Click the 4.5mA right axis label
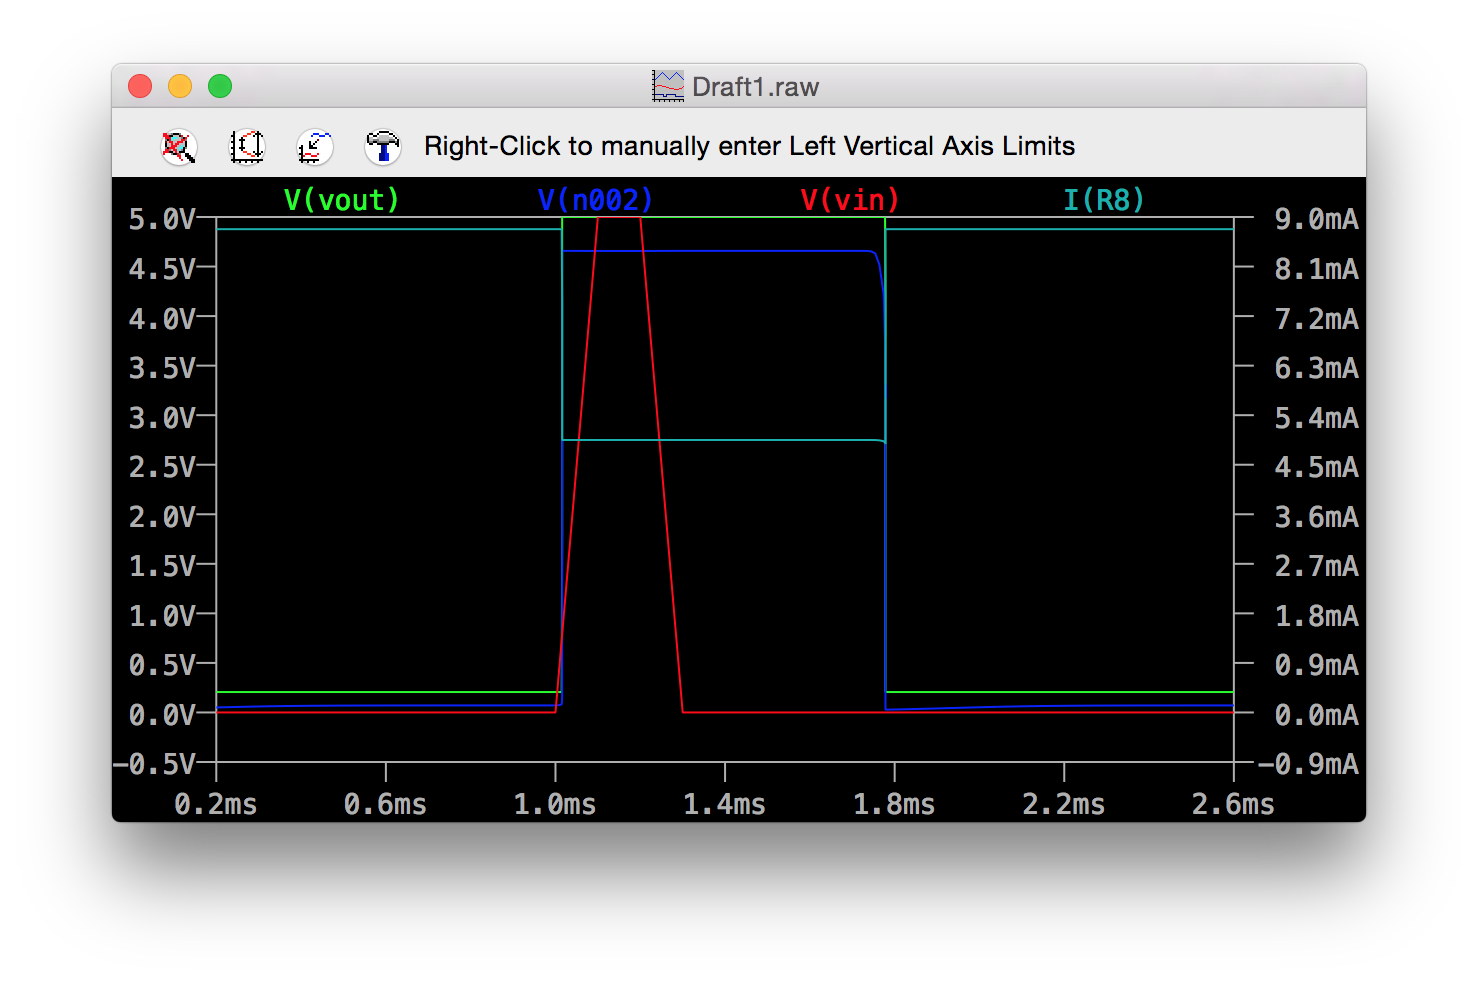This screenshot has width=1478, height=982. click(x=1316, y=467)
